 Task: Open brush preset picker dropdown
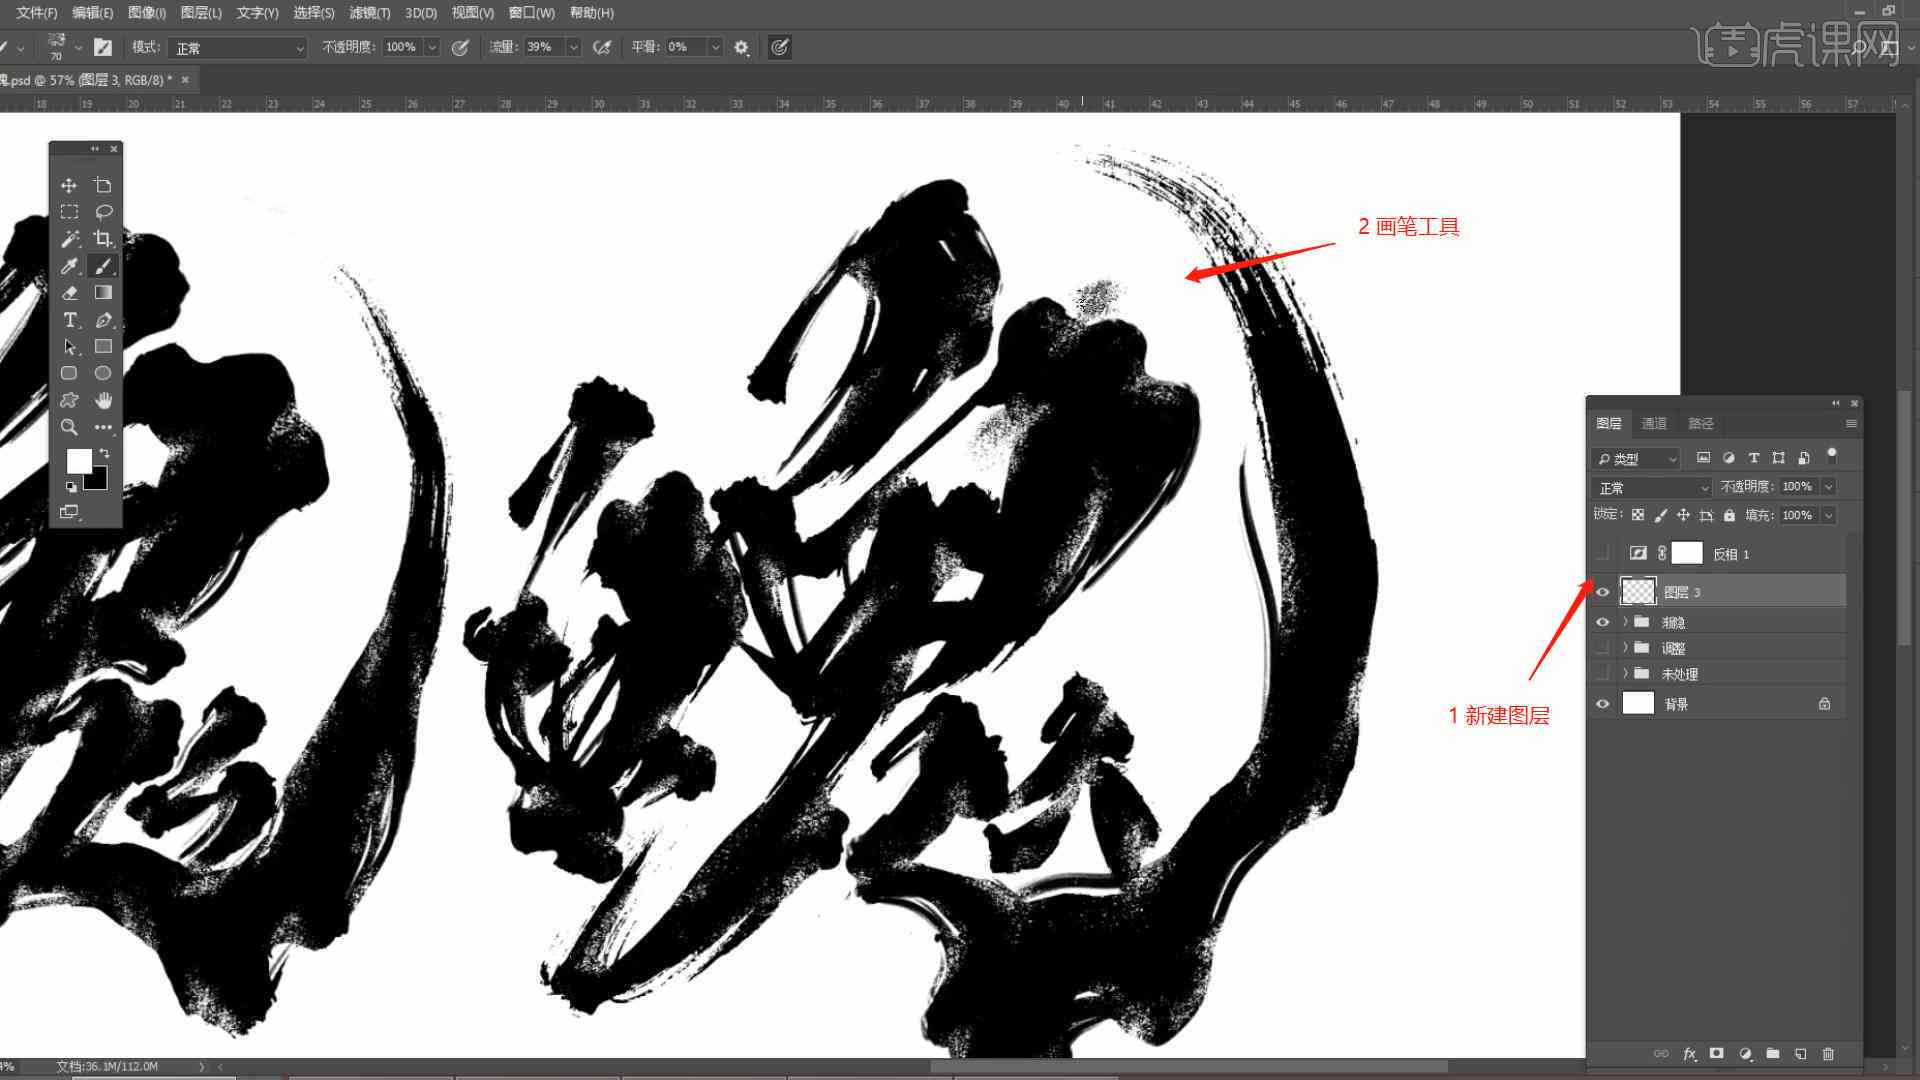tap(78, 47)
